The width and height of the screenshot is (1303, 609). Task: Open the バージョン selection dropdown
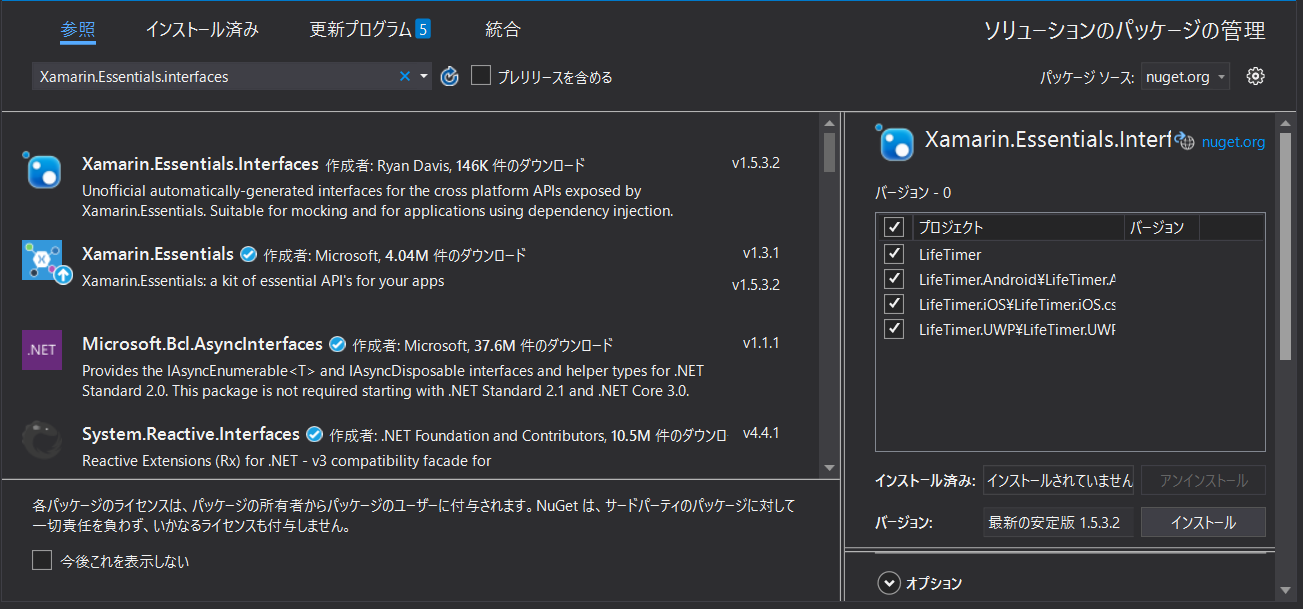click(1058, 521)
